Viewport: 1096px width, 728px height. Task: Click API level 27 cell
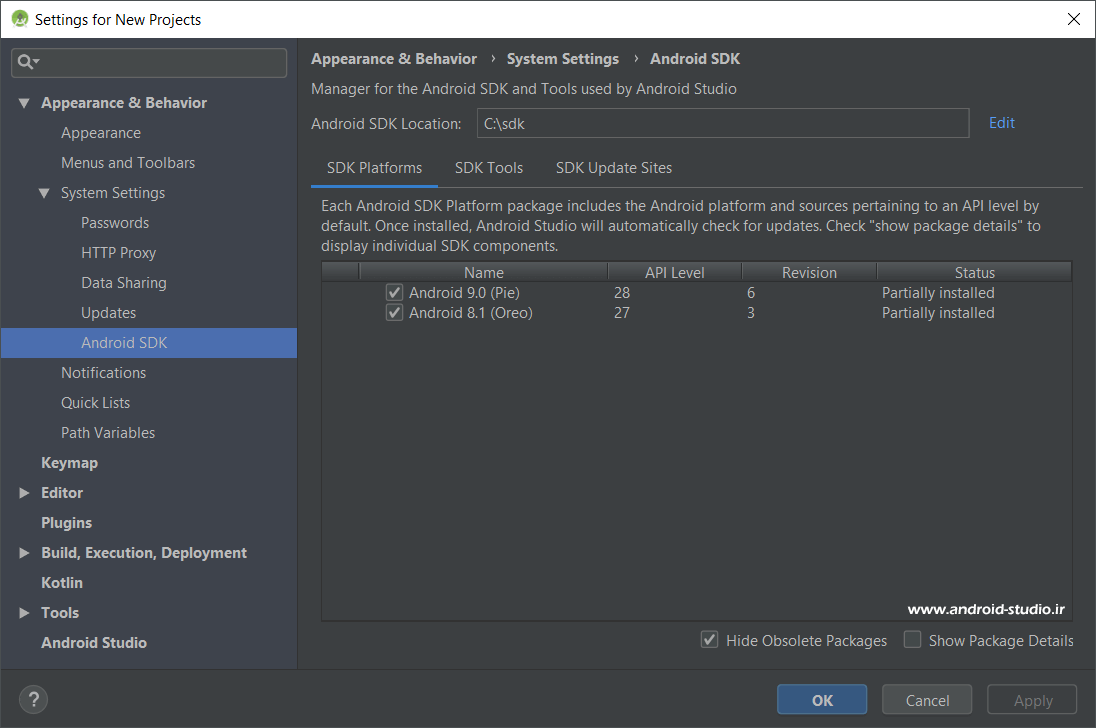click(621, 313)
